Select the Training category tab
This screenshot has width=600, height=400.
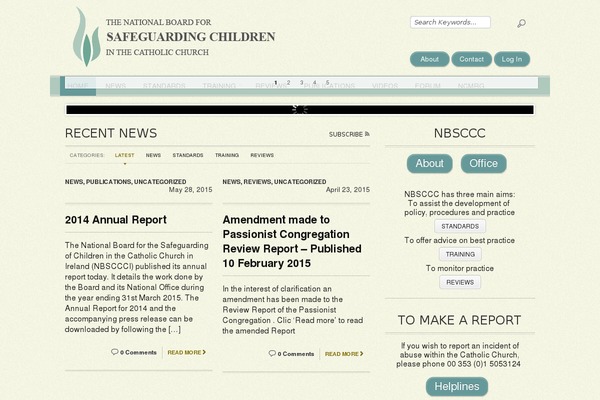click(227, 155)
